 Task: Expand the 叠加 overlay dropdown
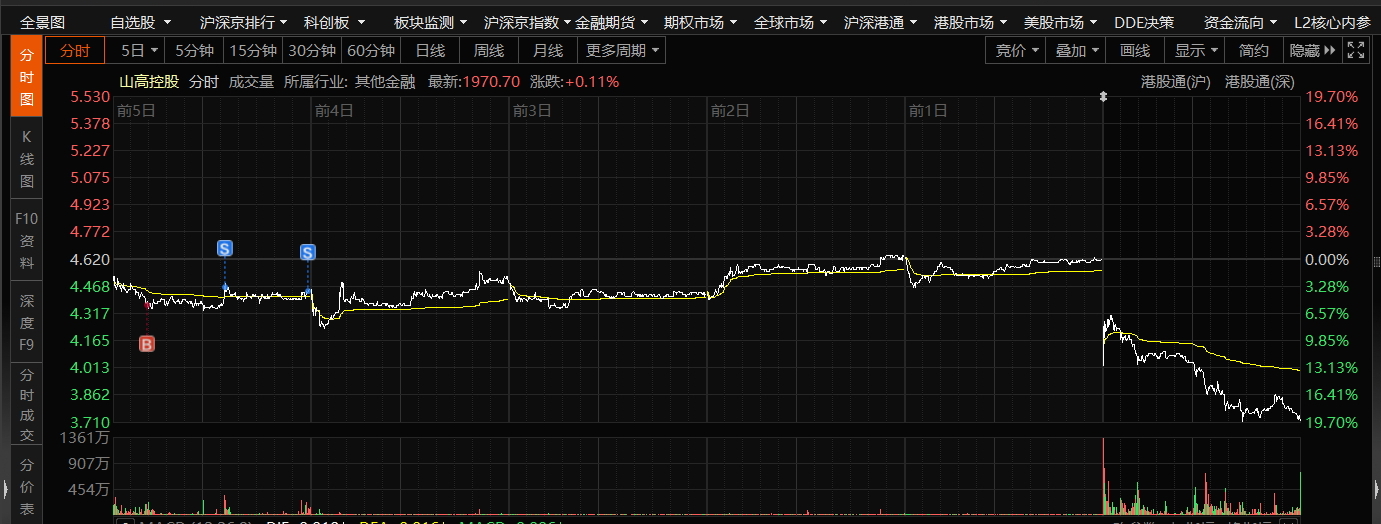[1078, 50]
